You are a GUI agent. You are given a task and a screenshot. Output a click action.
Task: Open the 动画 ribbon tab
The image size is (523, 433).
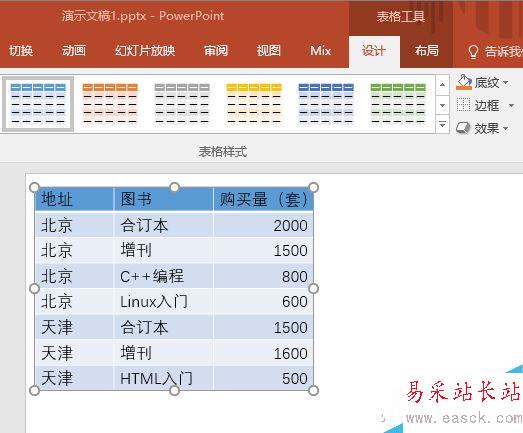74,51
